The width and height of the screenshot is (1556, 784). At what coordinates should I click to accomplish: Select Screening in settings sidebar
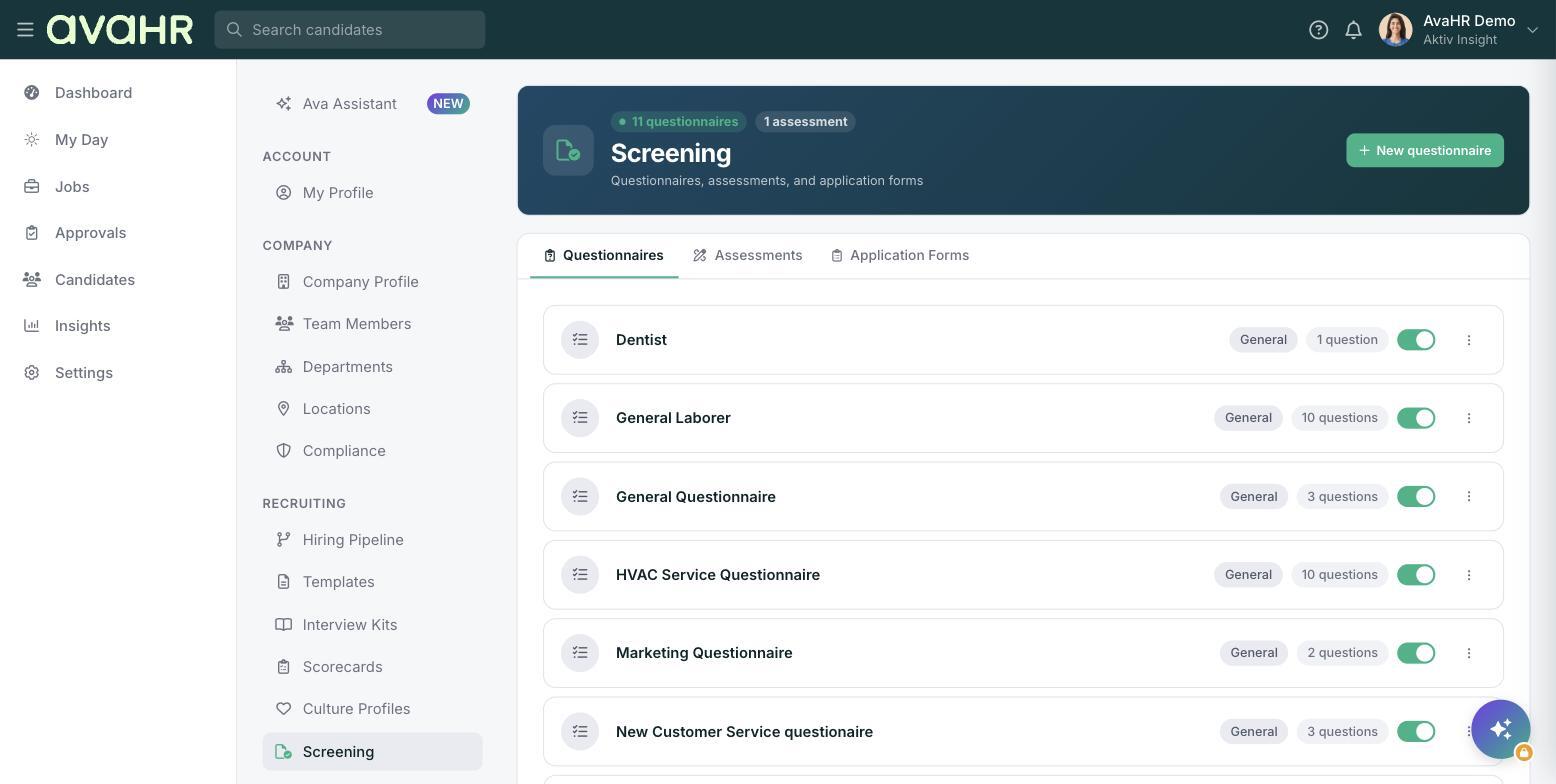click(372, 752)
